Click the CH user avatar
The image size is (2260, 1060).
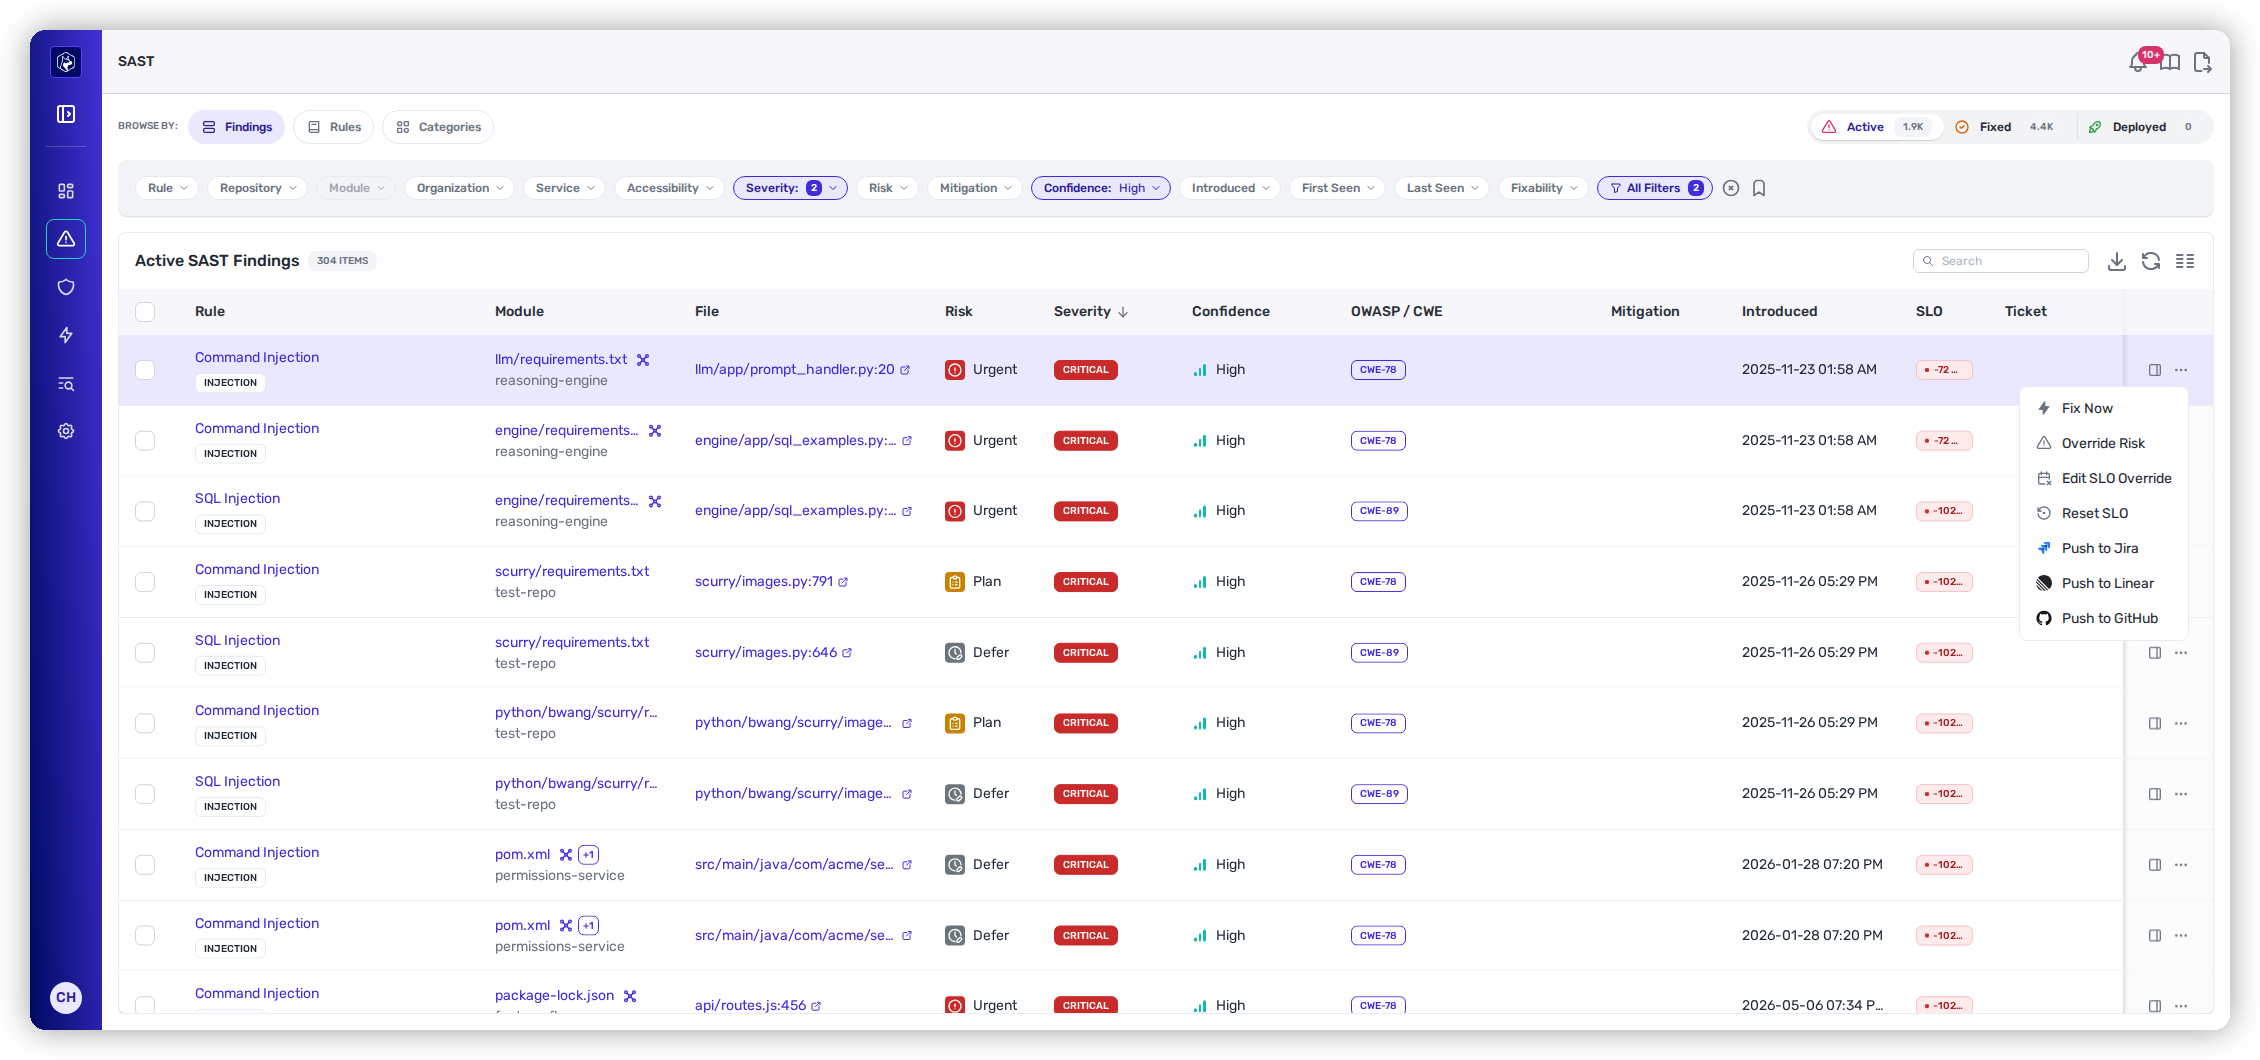click(66, 997)
